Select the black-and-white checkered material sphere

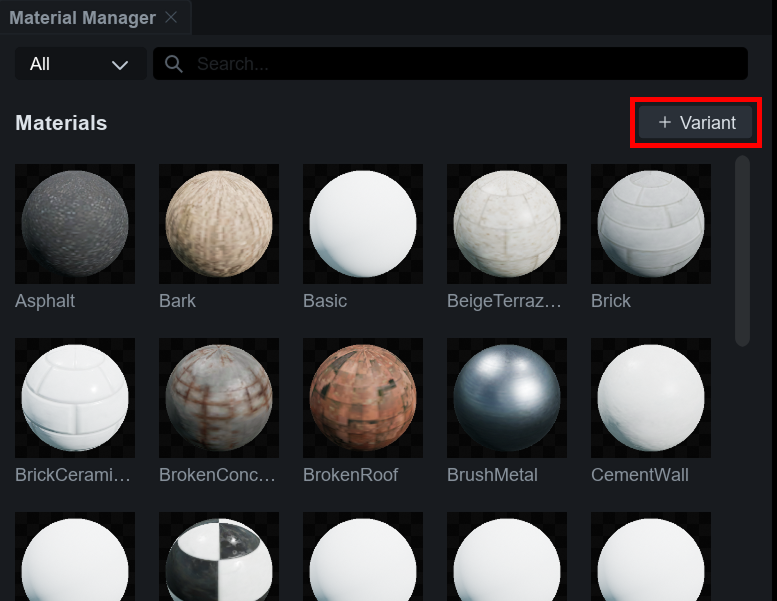(x=219, y=560)
